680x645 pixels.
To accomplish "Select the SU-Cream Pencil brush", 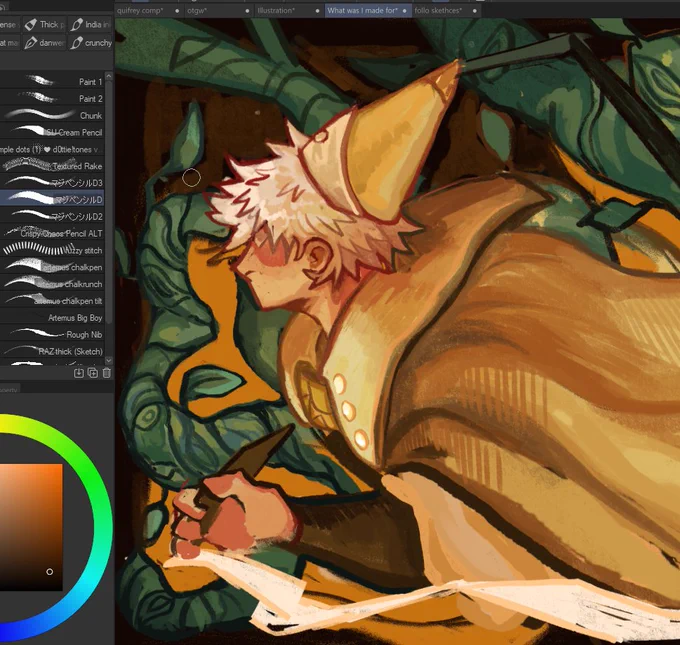I will [x=52, y=132].
